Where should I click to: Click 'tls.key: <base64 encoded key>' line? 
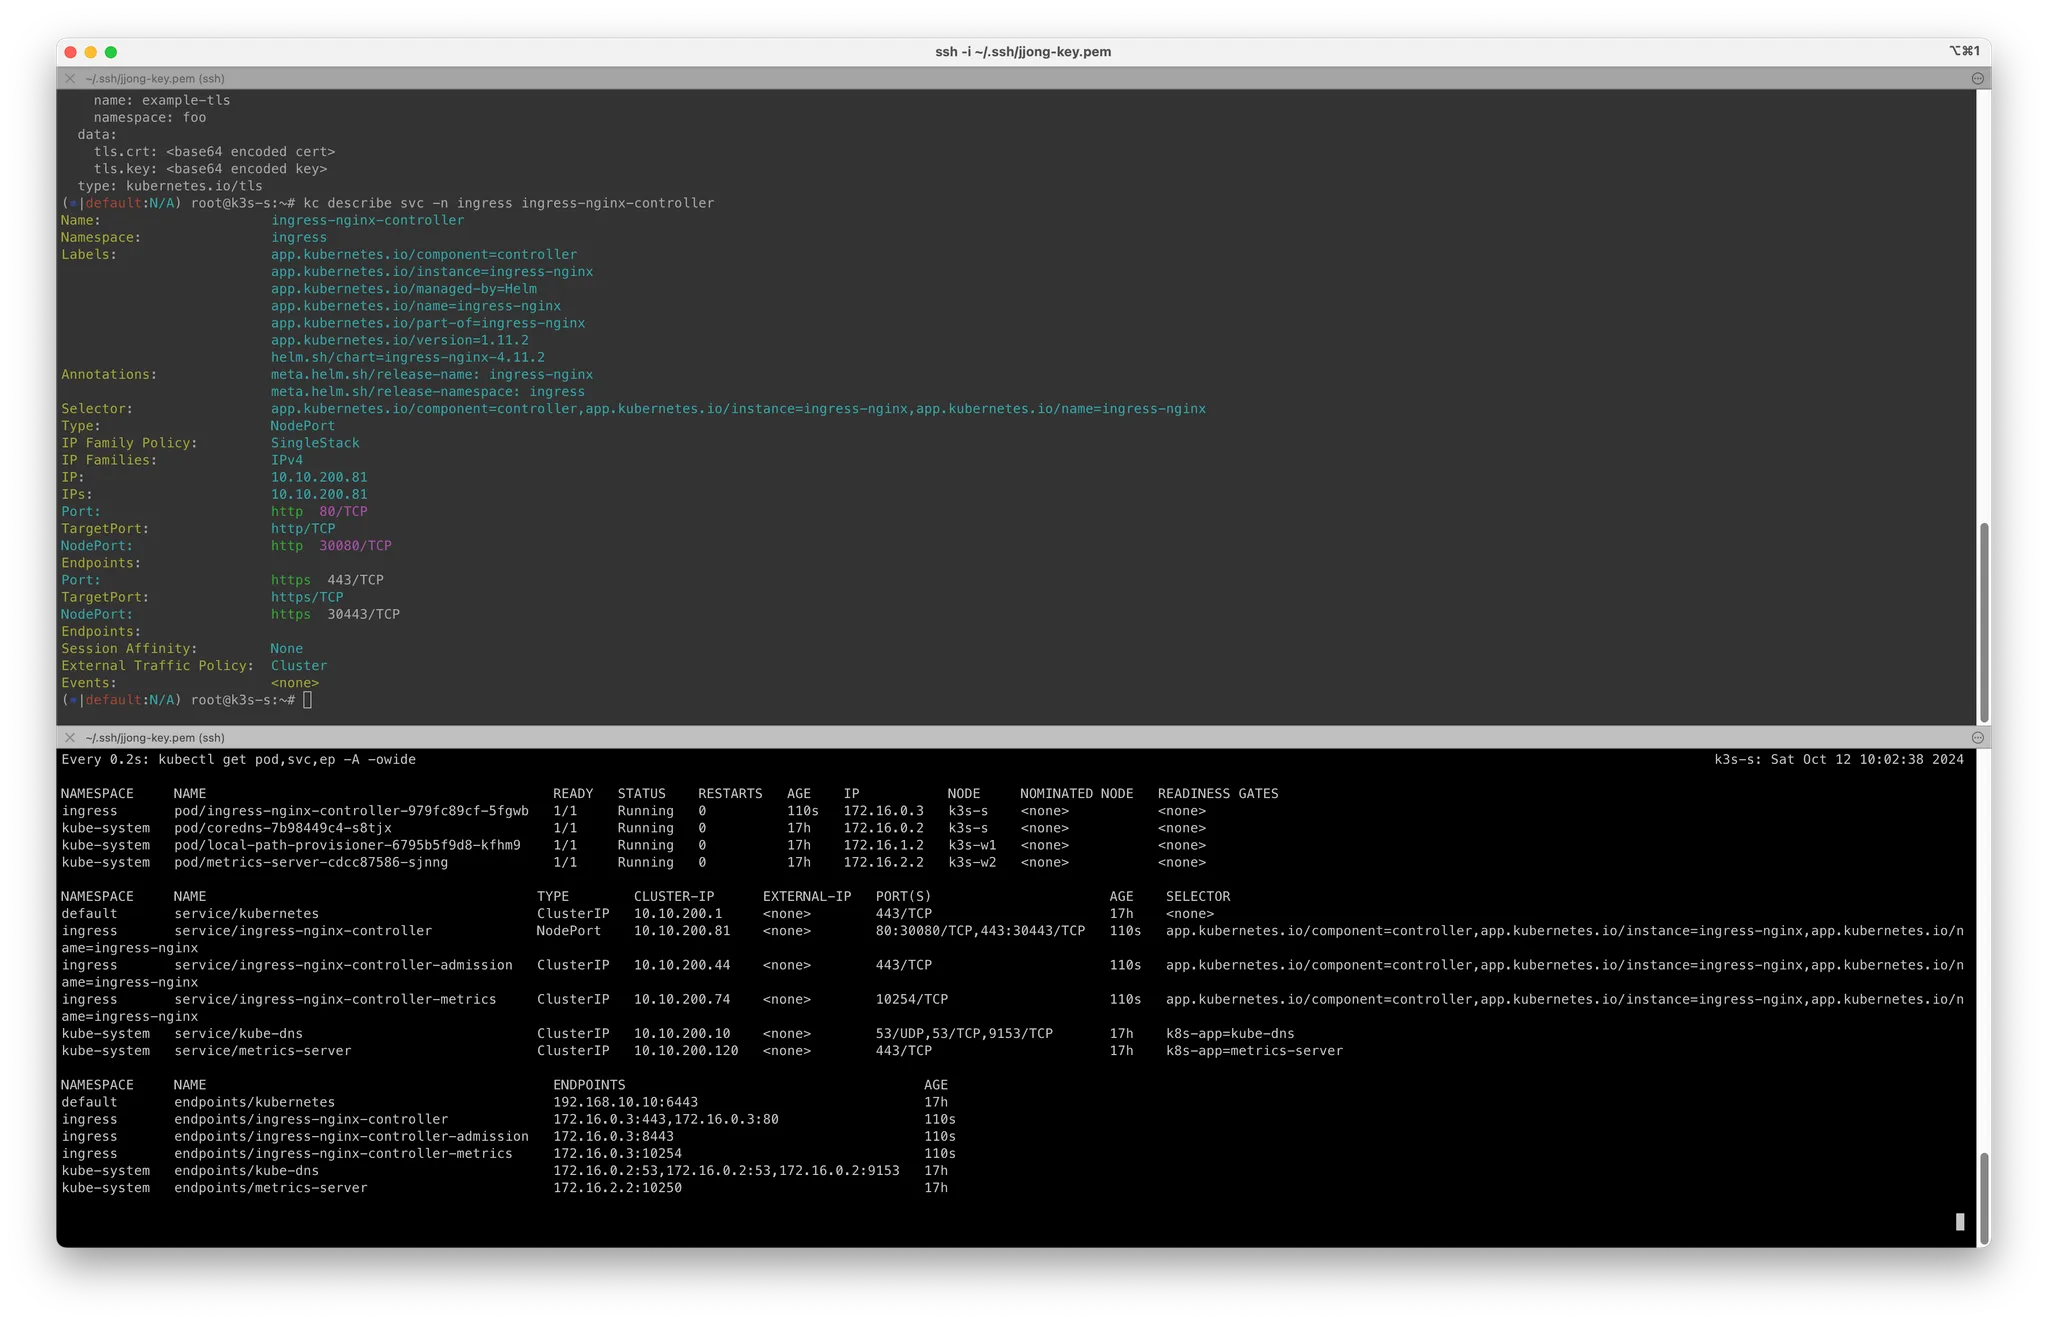coord(210,169)
